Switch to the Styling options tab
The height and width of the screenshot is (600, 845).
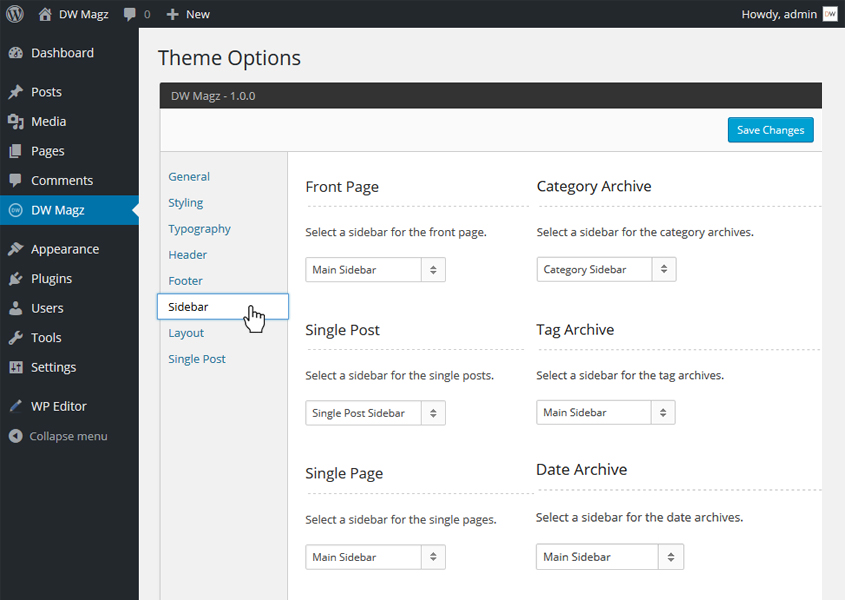pos(186,203)
